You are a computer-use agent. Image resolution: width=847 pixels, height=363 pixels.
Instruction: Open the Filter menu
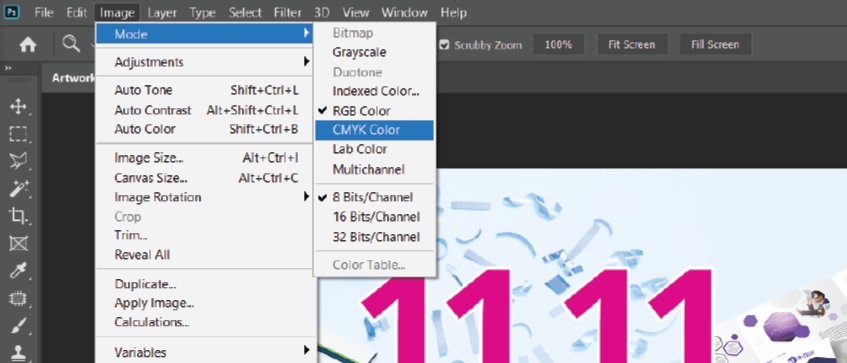[x=287, y=12]
